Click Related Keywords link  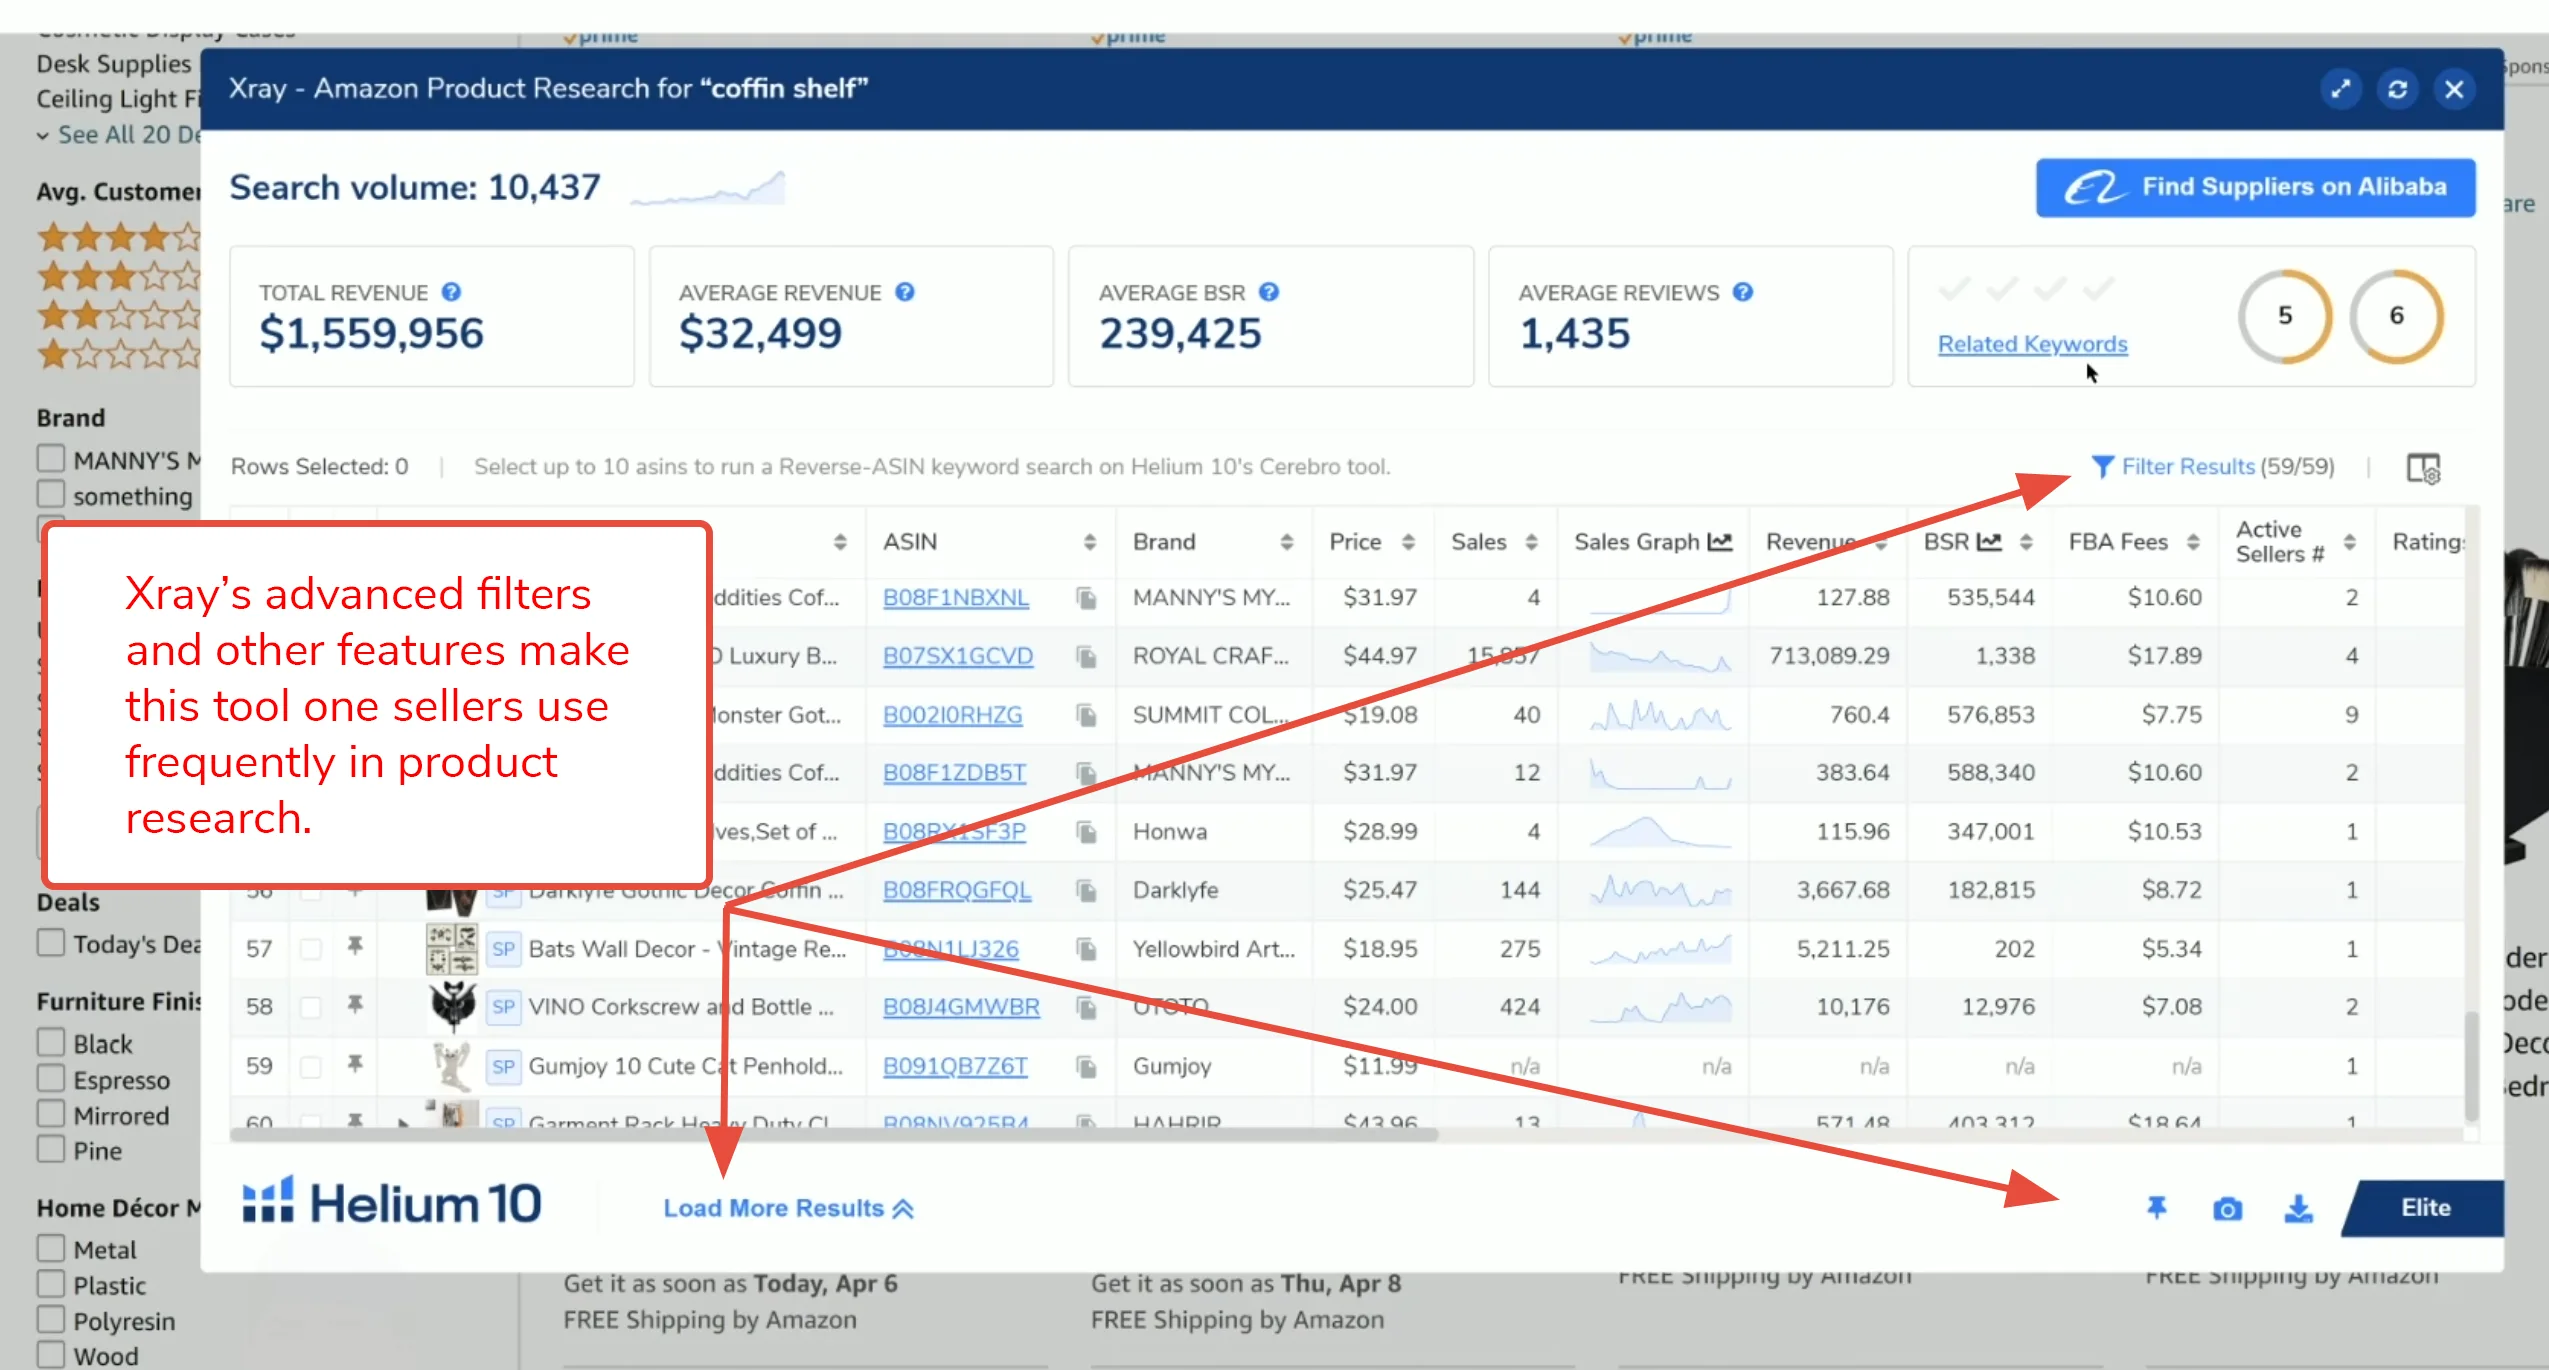[x=2033, y=342]
